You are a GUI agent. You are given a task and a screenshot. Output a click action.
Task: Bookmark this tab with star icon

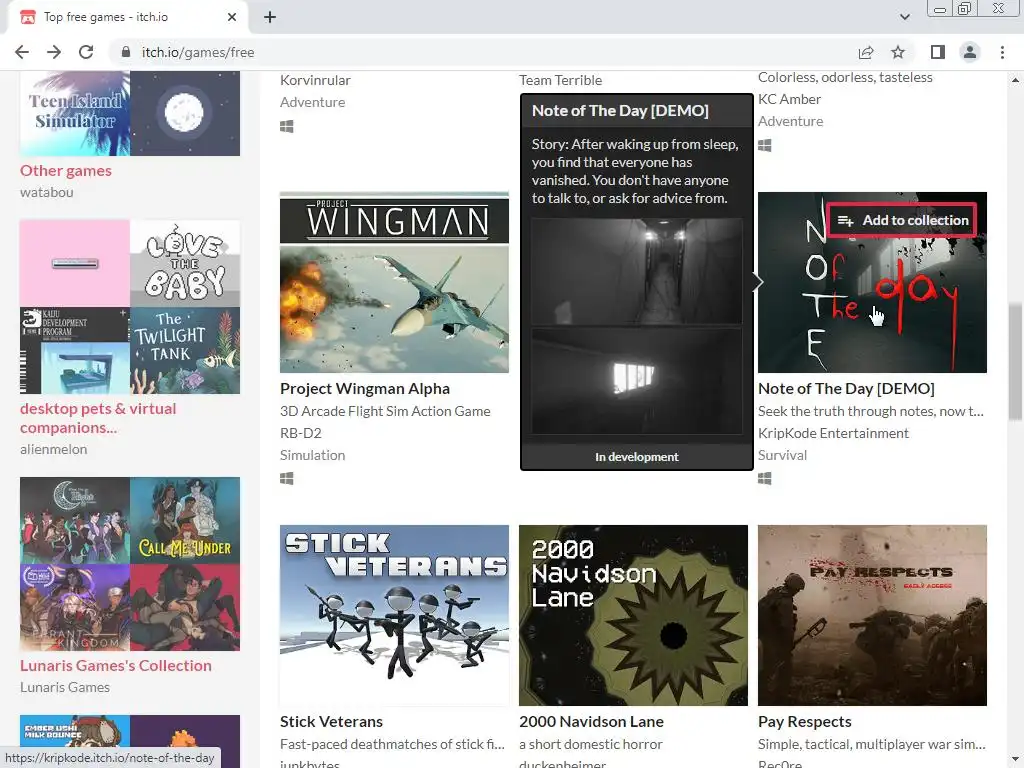click(898, 52)
